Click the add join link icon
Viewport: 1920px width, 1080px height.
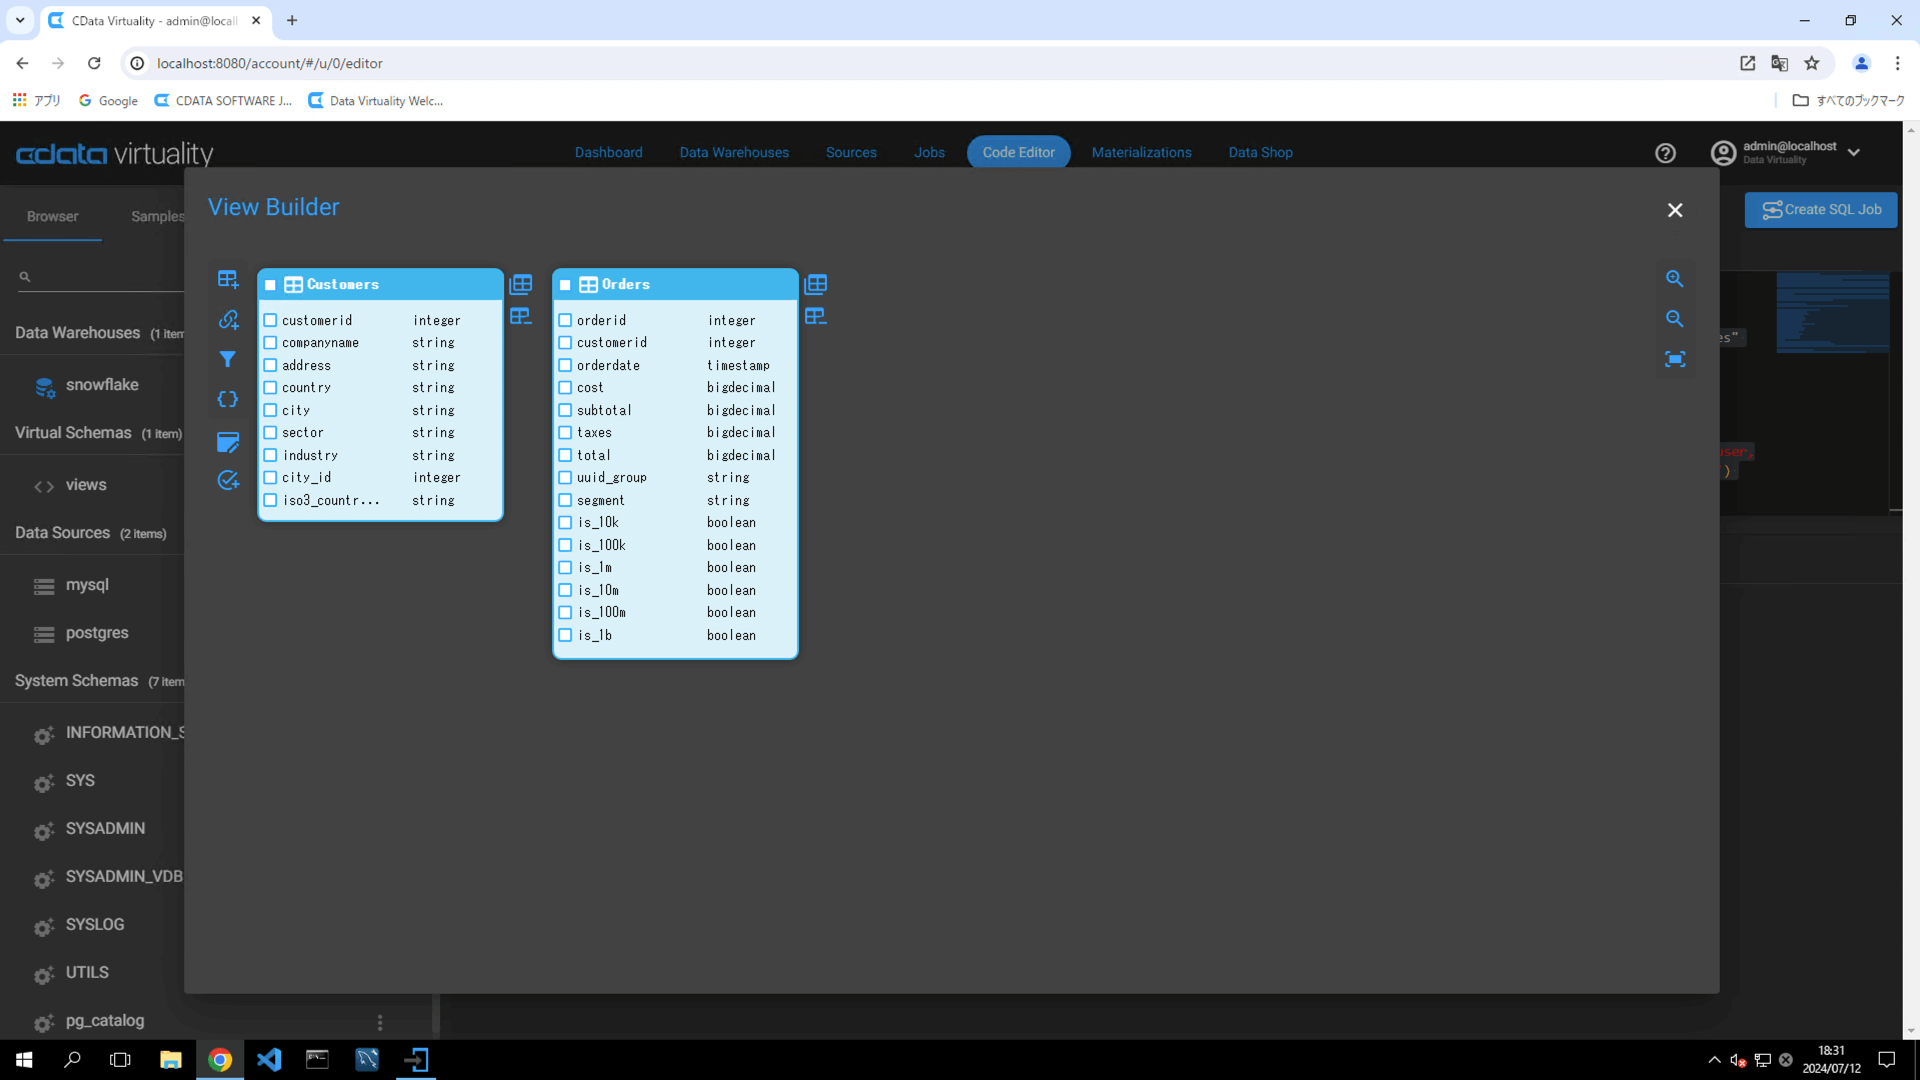coord(228,319)
